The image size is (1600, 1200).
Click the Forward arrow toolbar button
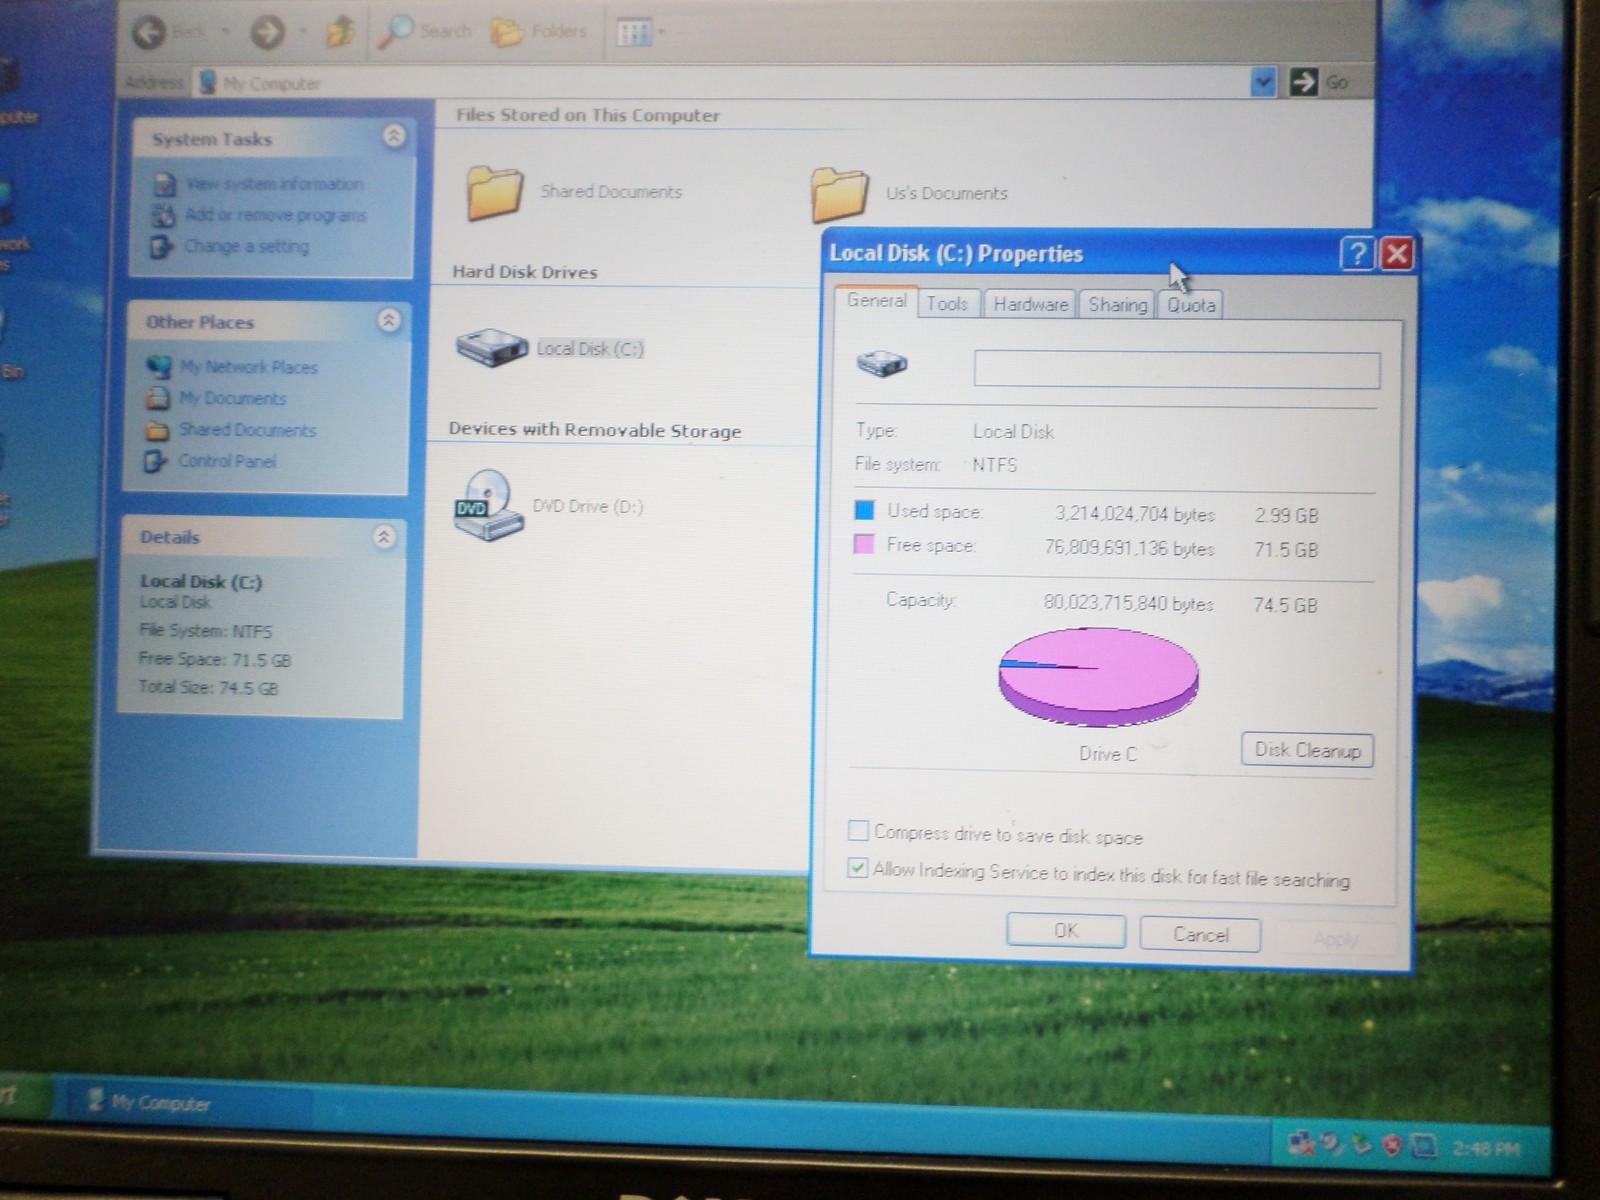[267, 33]
